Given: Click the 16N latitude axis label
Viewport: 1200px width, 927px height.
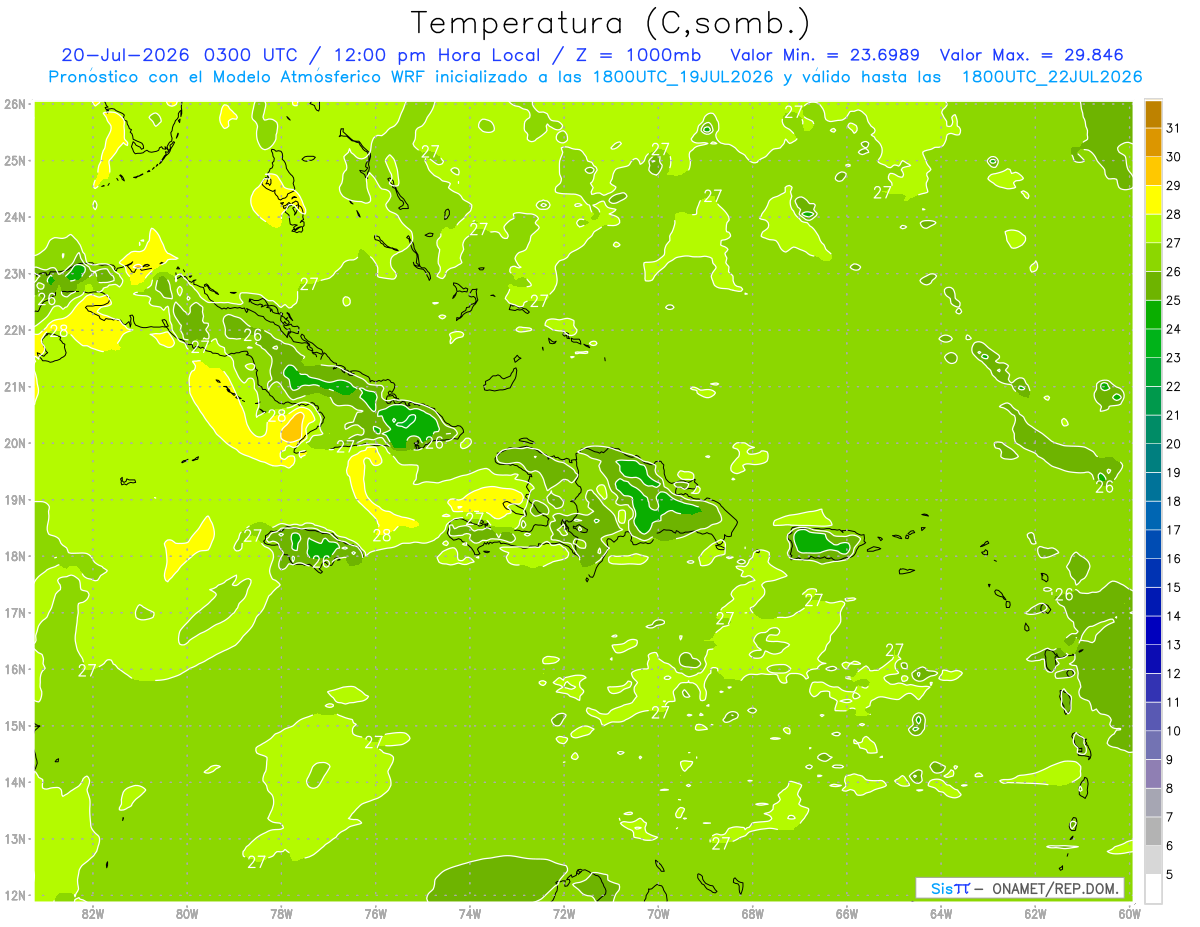Looking at the screenshot, I should (x=14, y=669).
